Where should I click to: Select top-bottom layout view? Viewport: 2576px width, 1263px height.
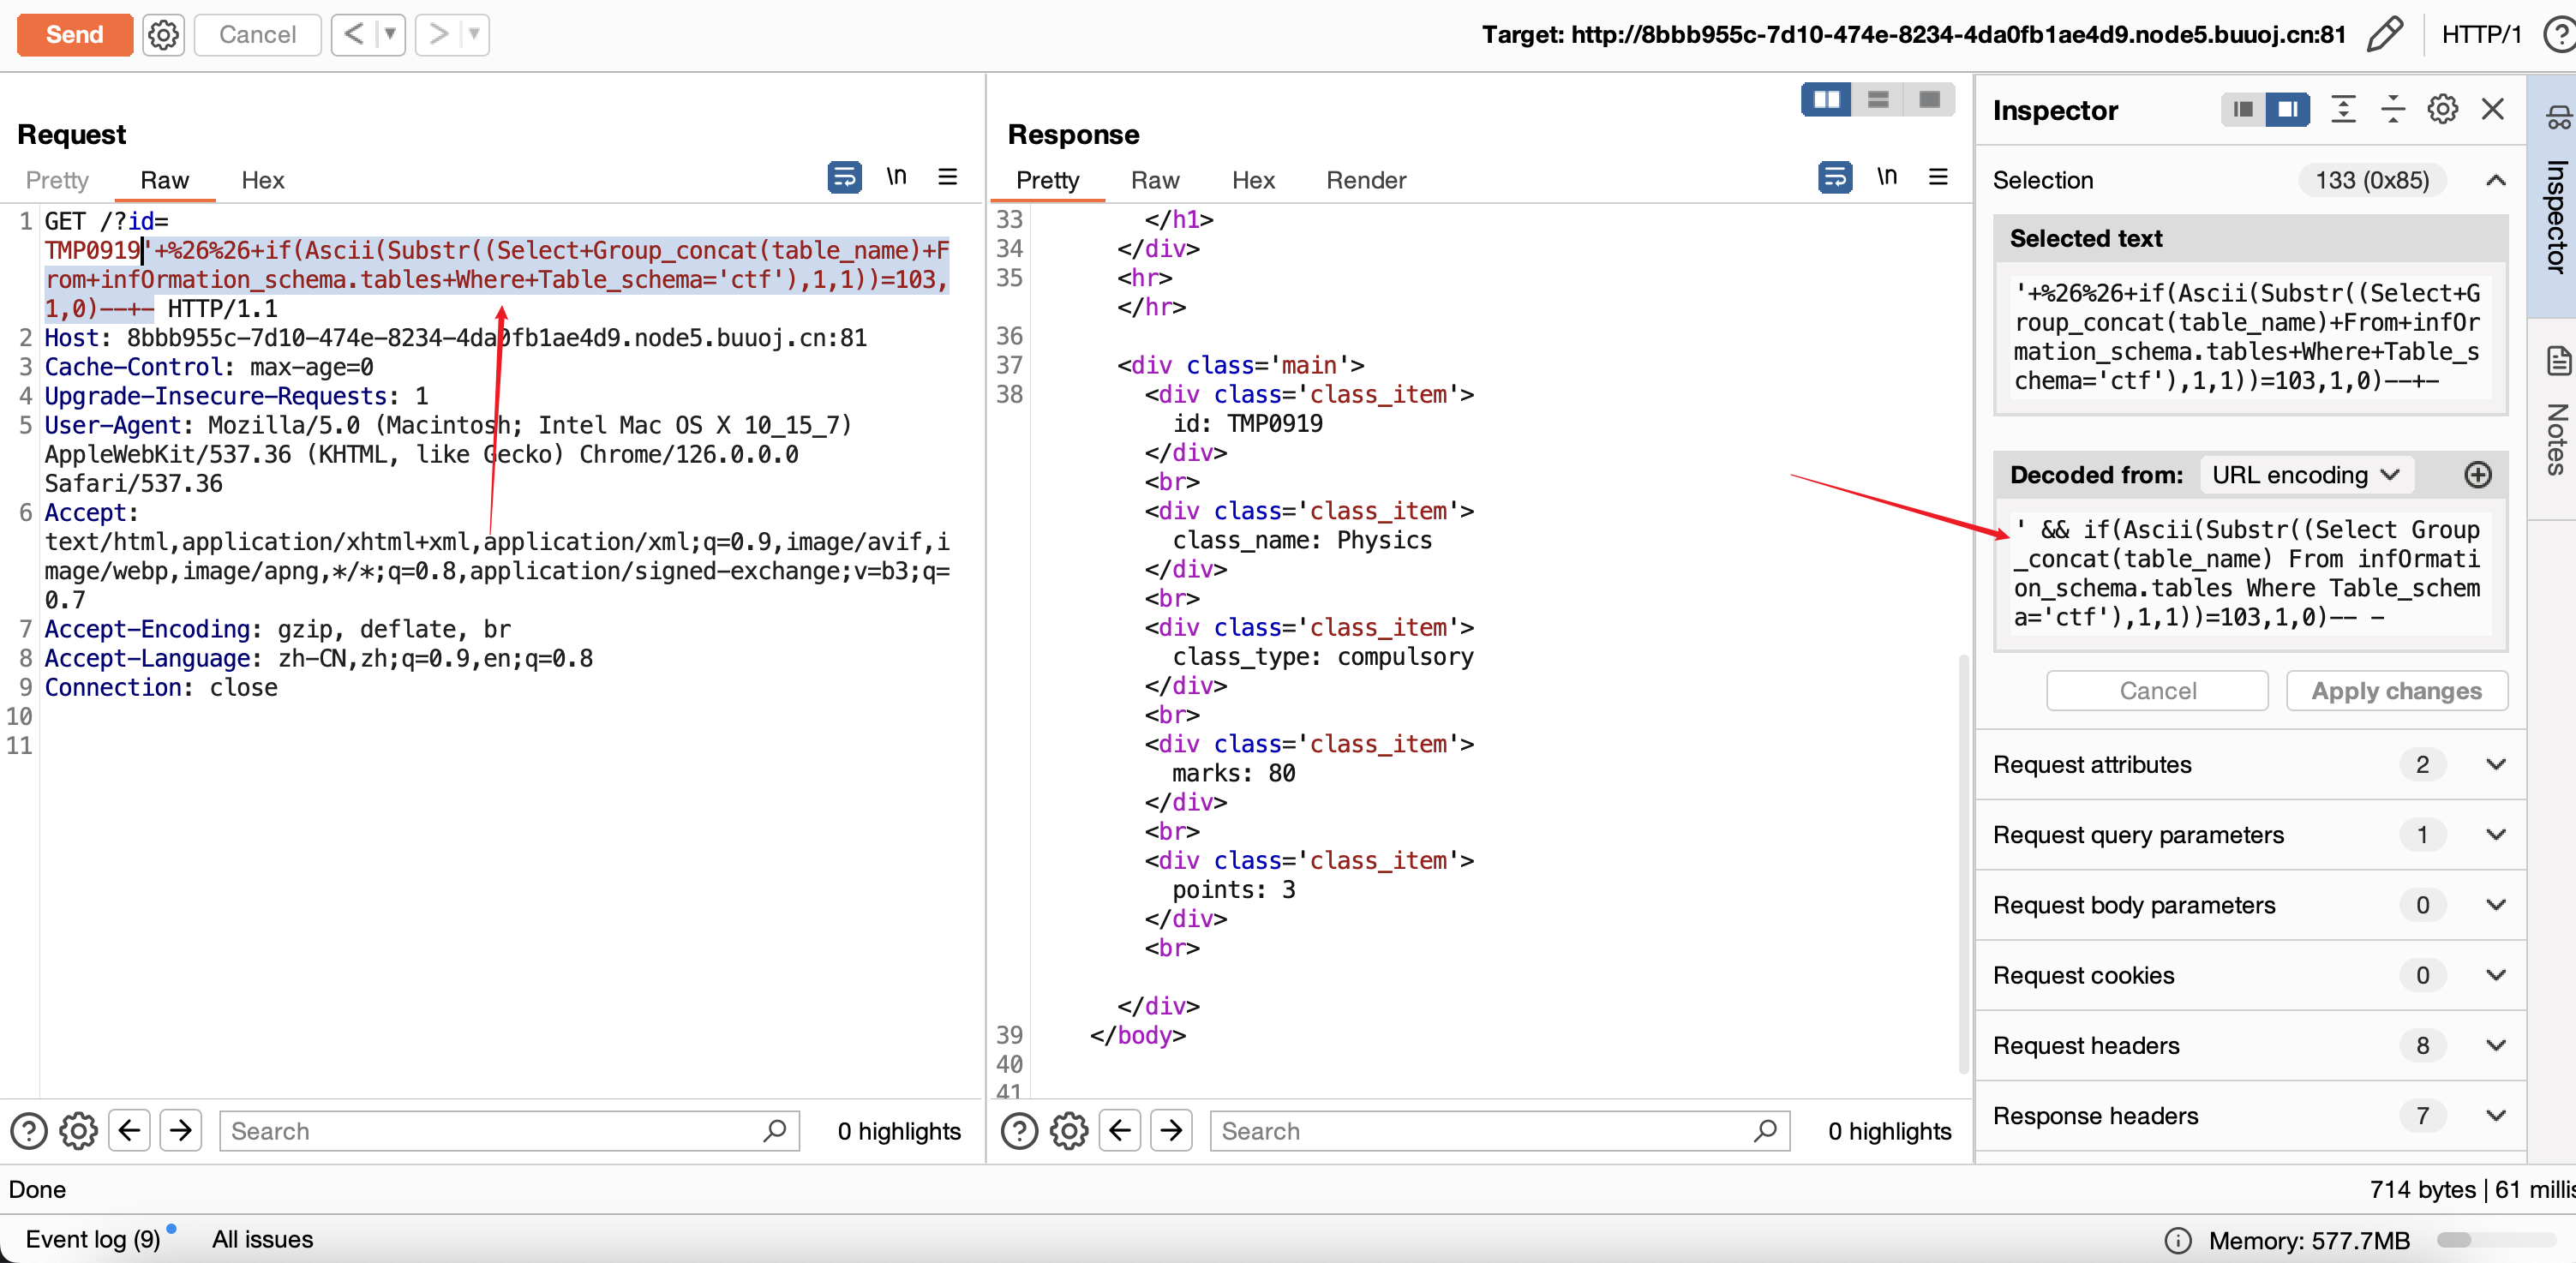[x=1878, y=99]
